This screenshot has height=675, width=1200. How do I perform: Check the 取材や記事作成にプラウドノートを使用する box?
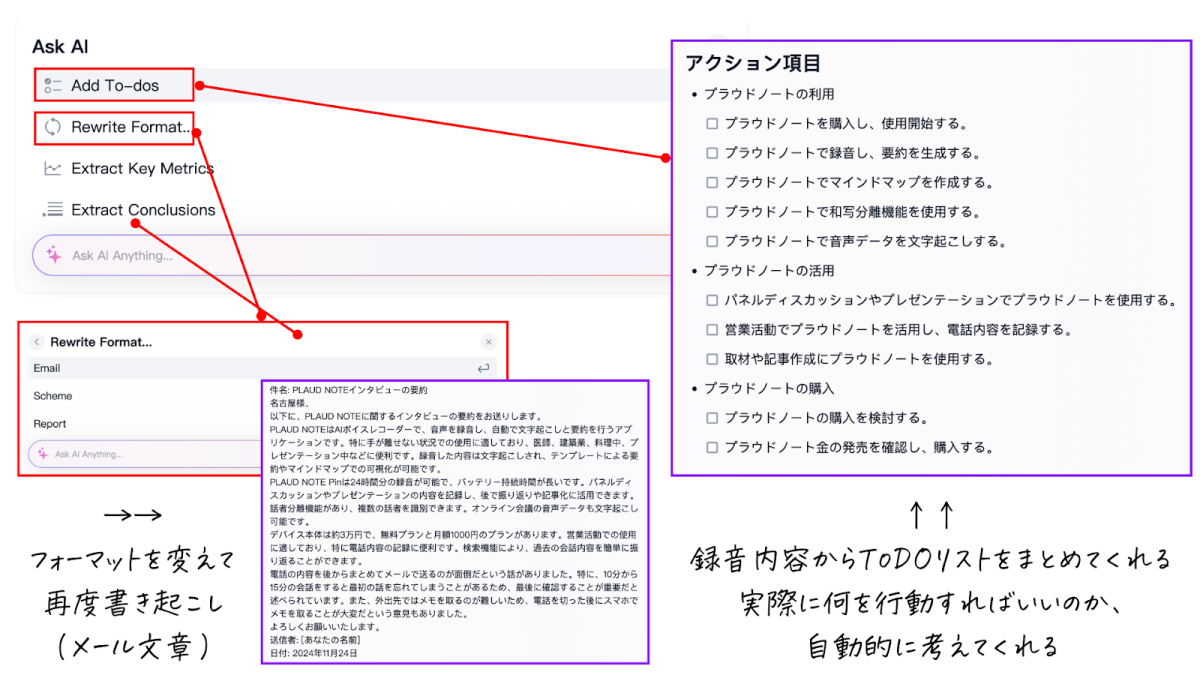[x=712, y=358]
